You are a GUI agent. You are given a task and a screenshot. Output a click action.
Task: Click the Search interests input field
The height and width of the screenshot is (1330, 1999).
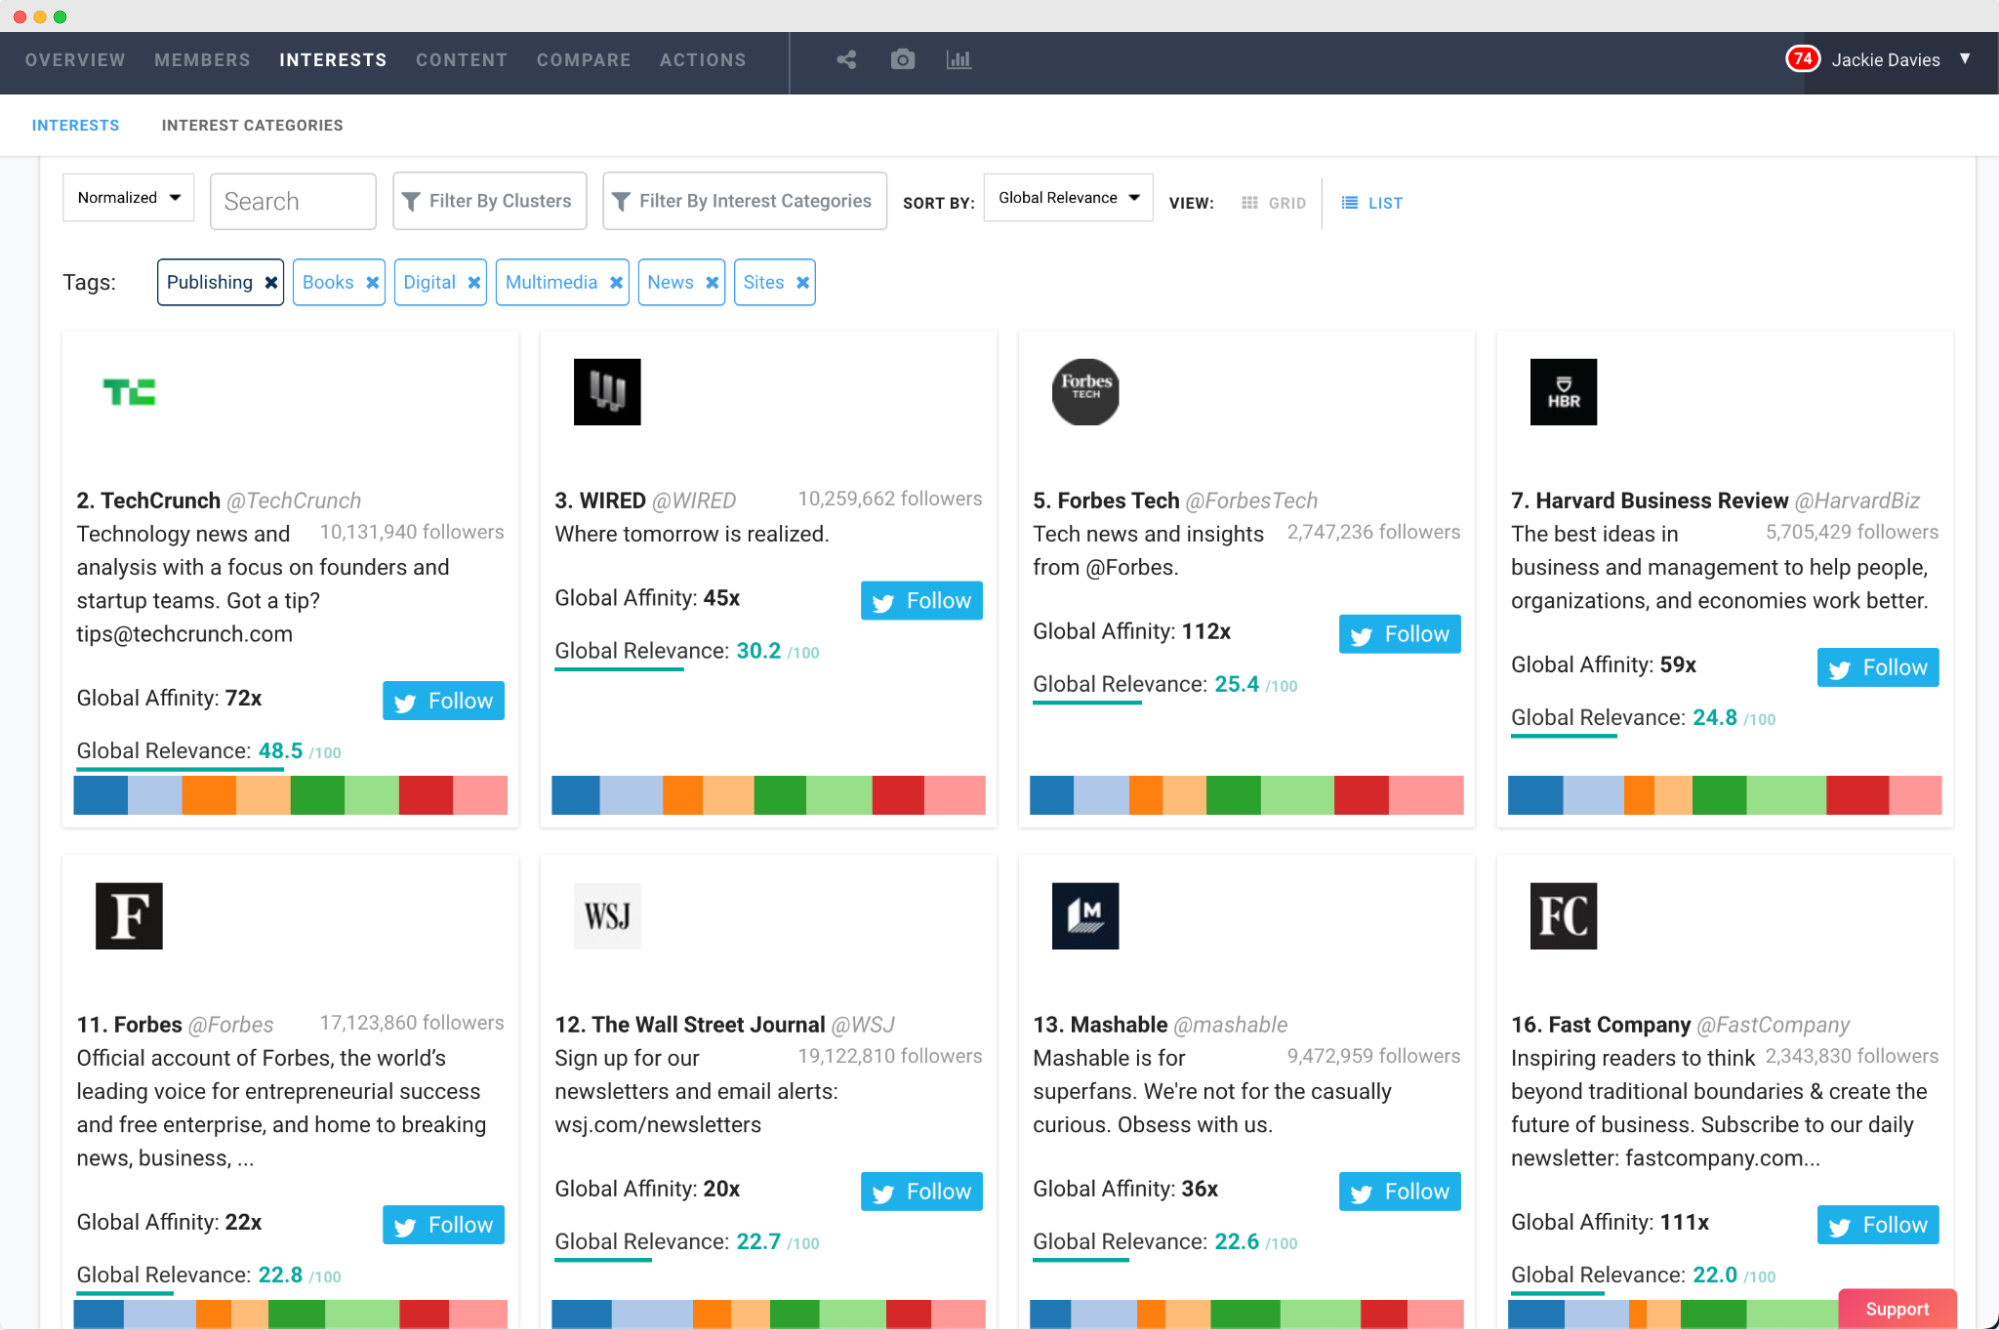pyautogui.click(x=294, y=200)
